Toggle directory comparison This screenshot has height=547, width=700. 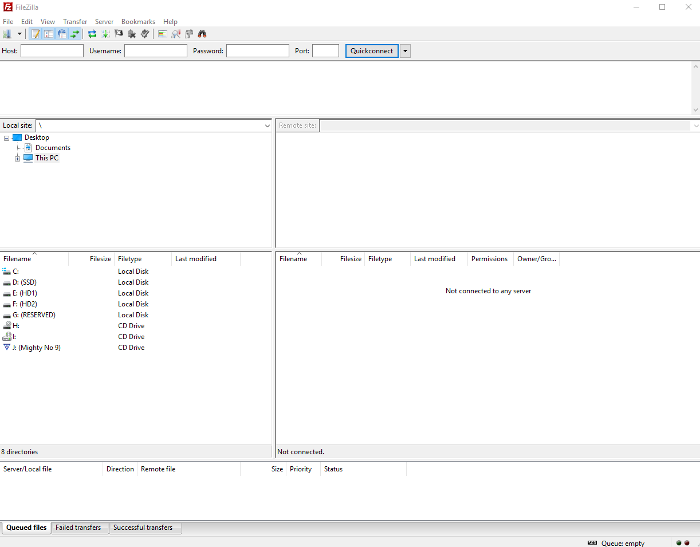[175, 34]
